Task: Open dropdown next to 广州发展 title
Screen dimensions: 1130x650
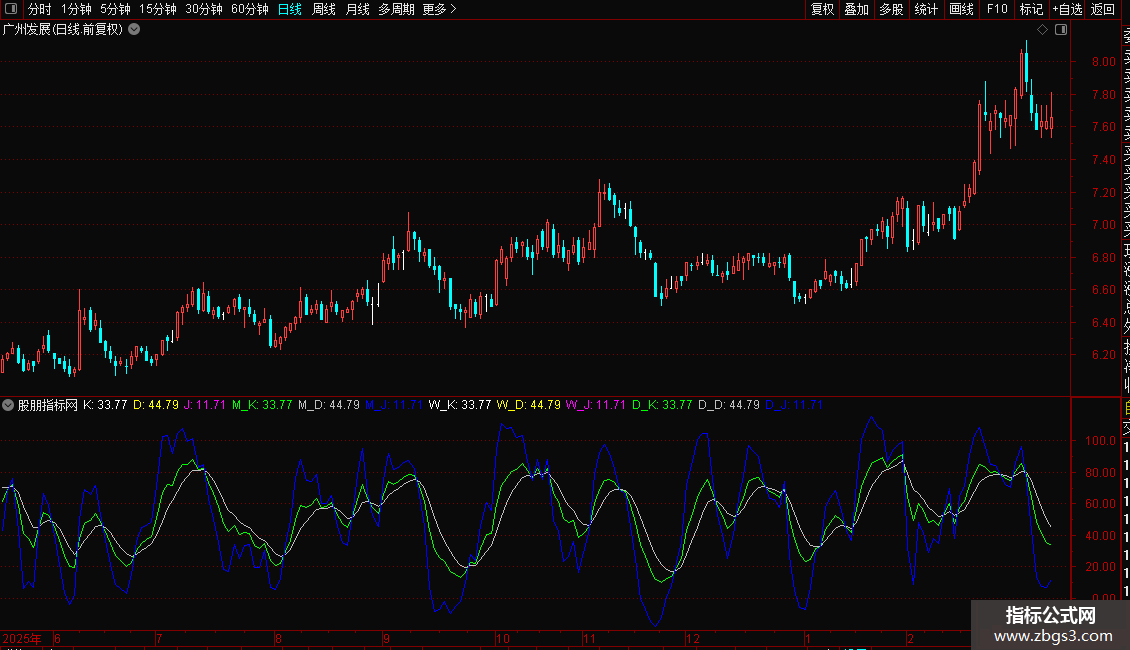Action: (x=134, y=30)
